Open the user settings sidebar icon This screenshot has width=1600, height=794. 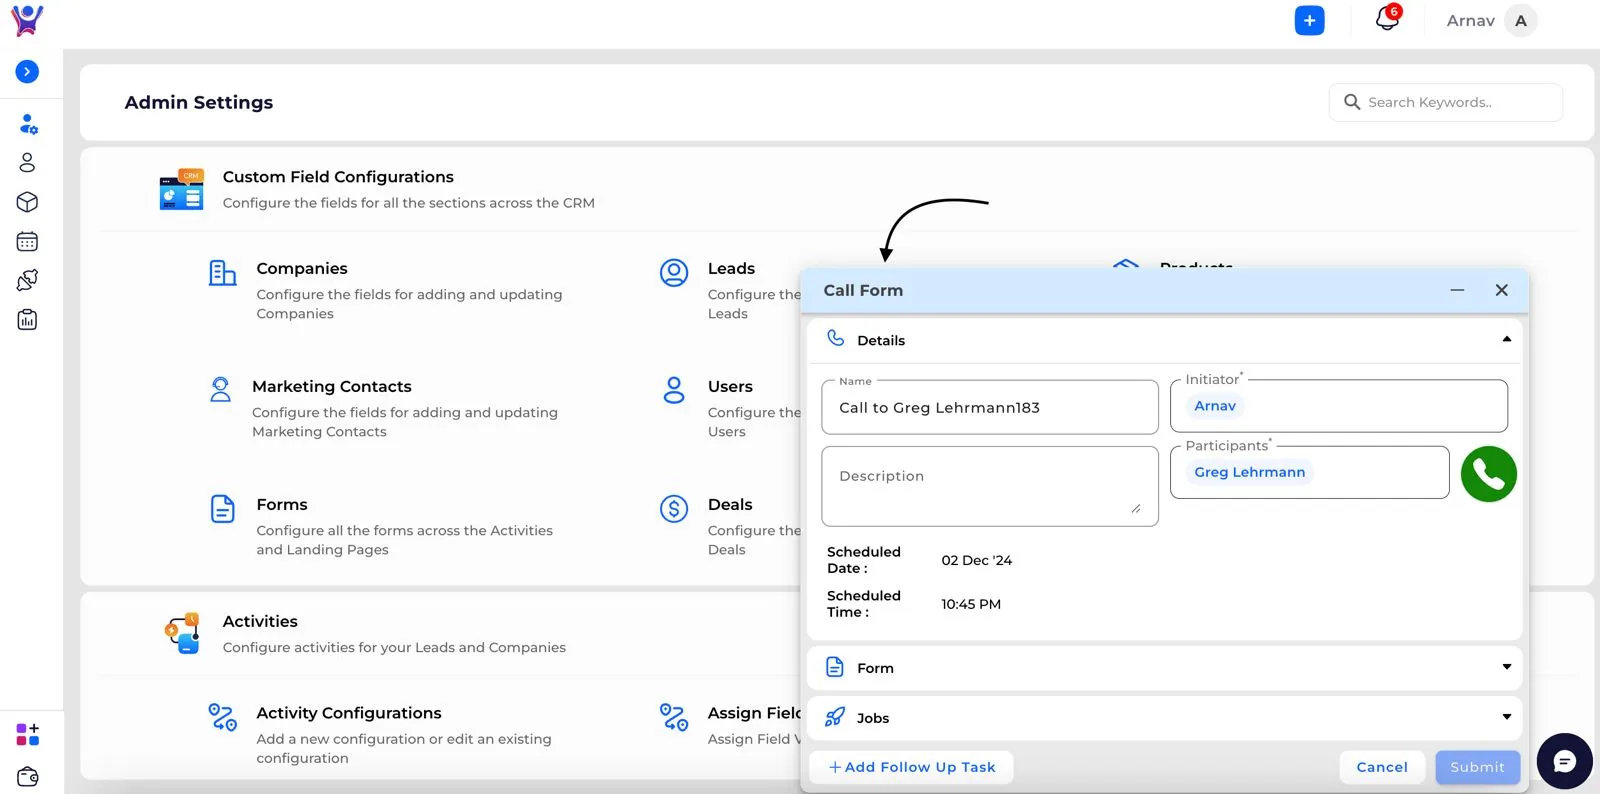pyautogui.click(x=28, y=124)
